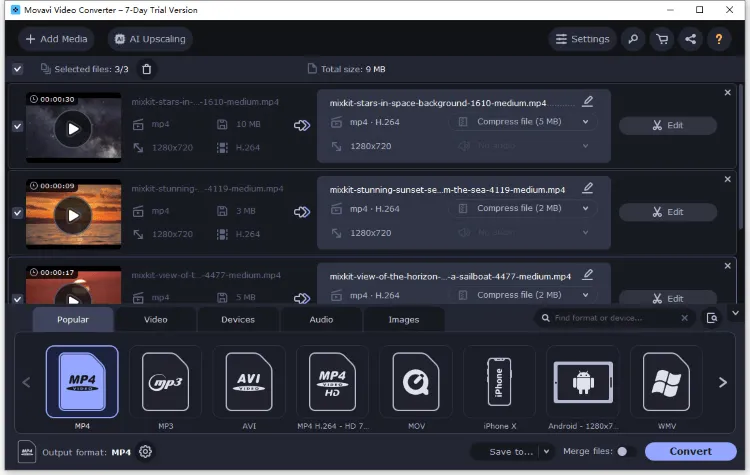Open the Settings menu button

tap(582, 39)
